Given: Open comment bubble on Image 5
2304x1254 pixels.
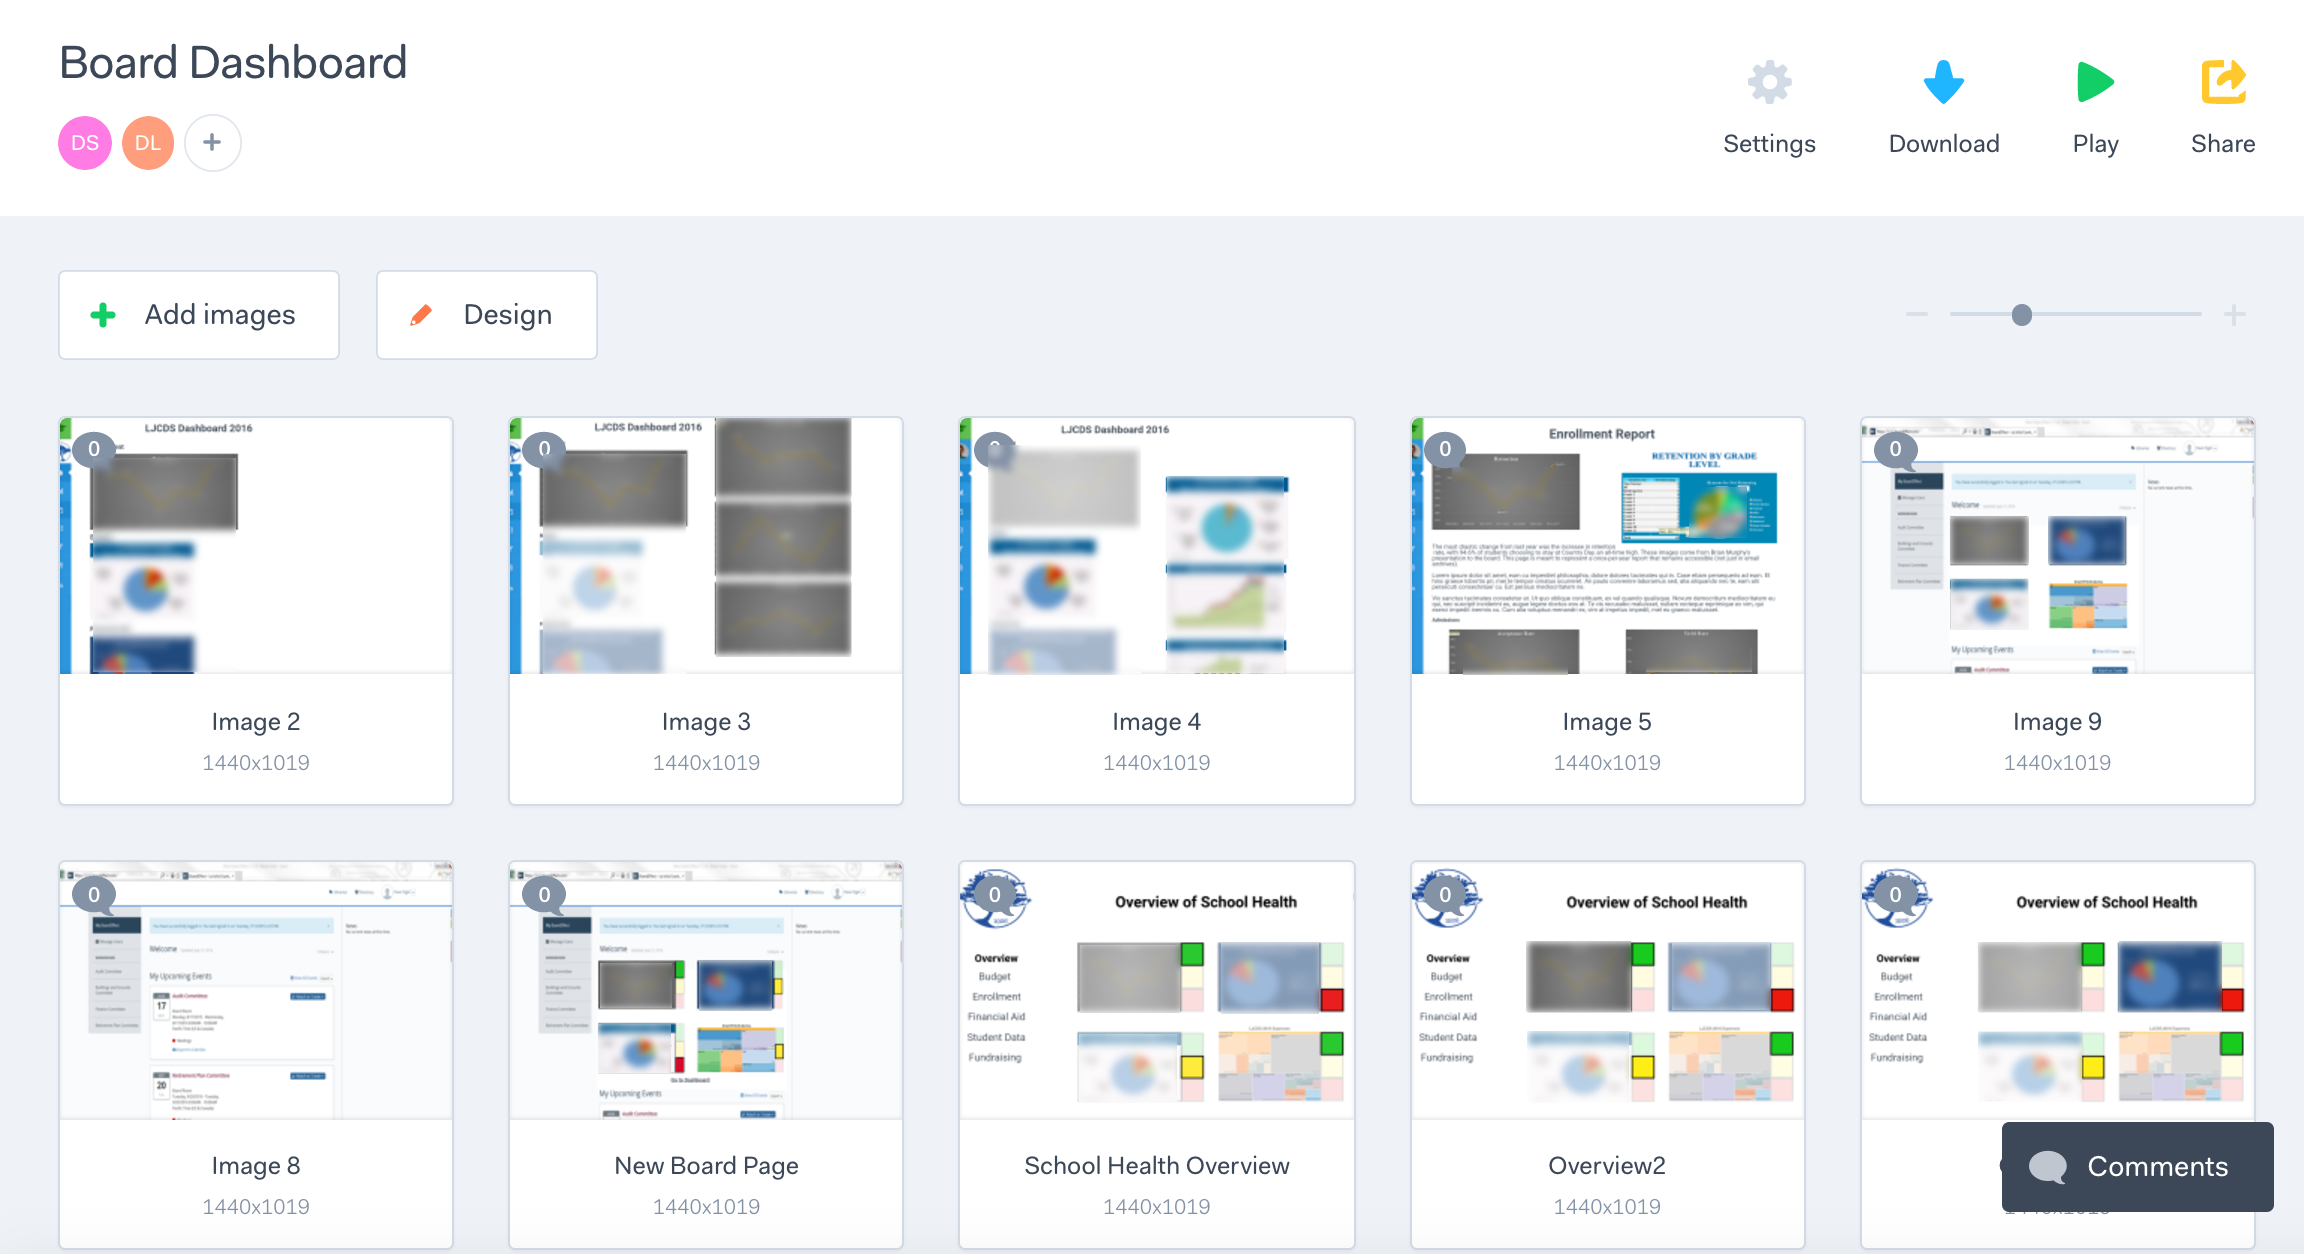Looking at the screenshot, I should pos(1445,450).
